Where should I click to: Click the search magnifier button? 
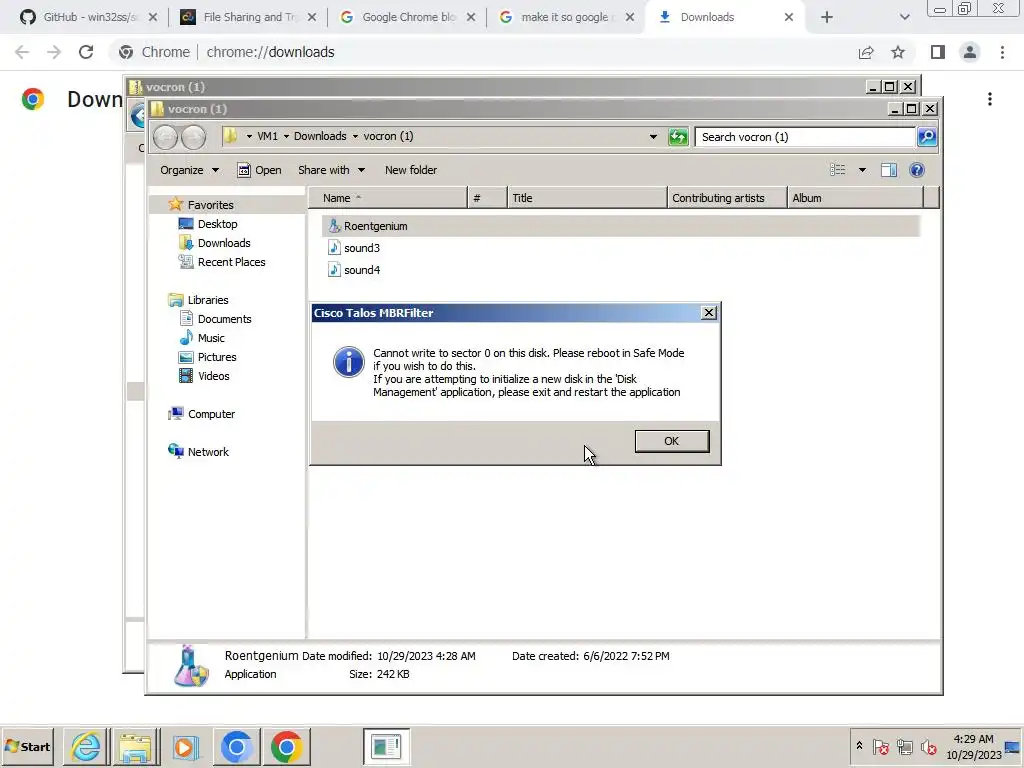point(927,137)
